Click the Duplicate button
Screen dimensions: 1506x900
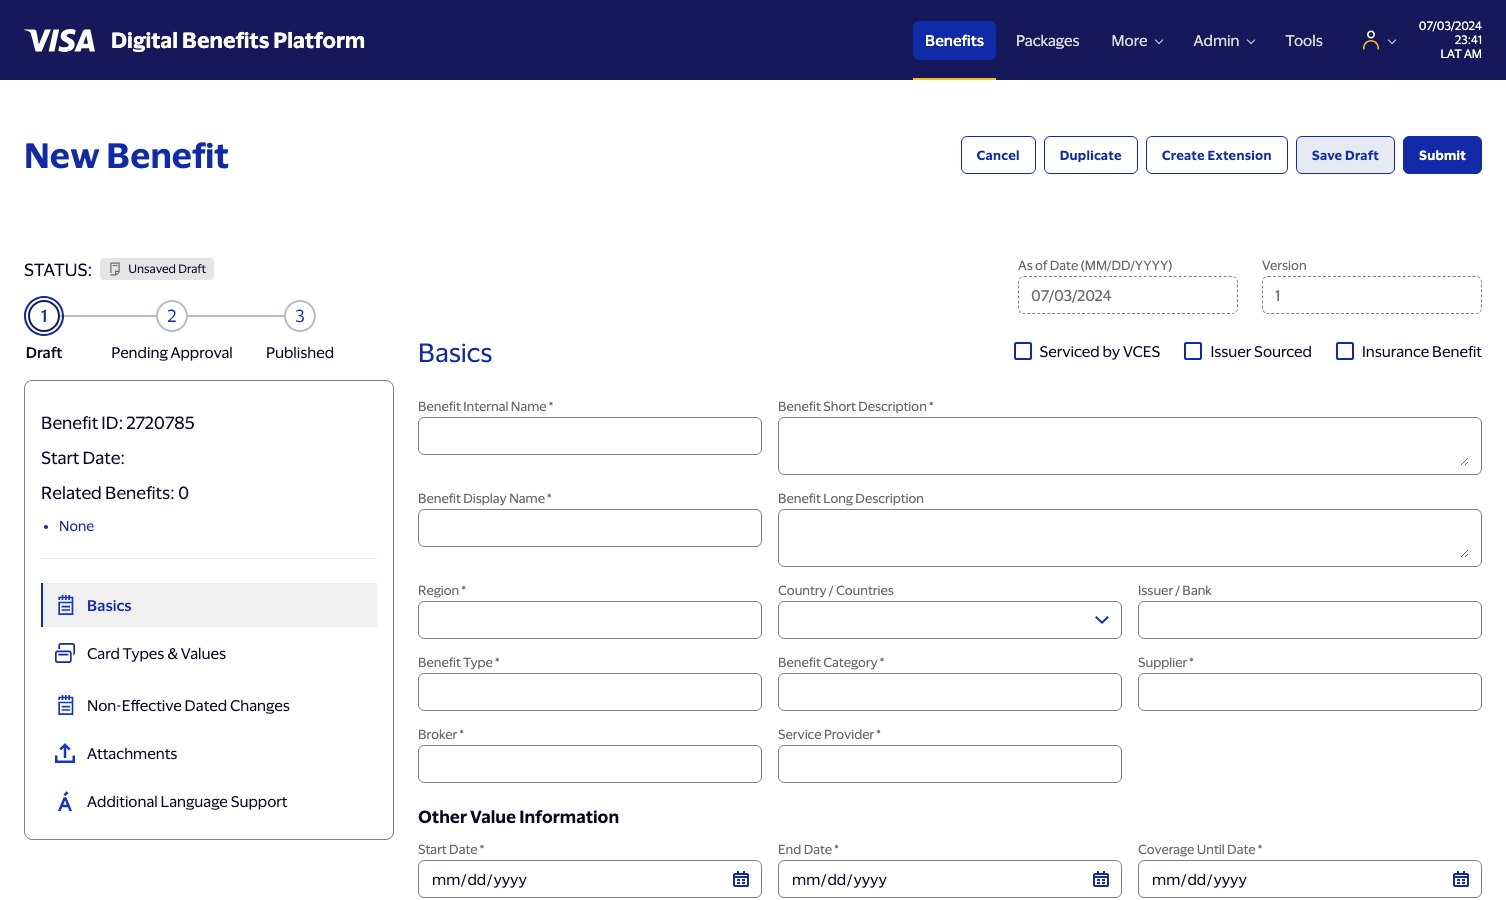coord(1090,155)
